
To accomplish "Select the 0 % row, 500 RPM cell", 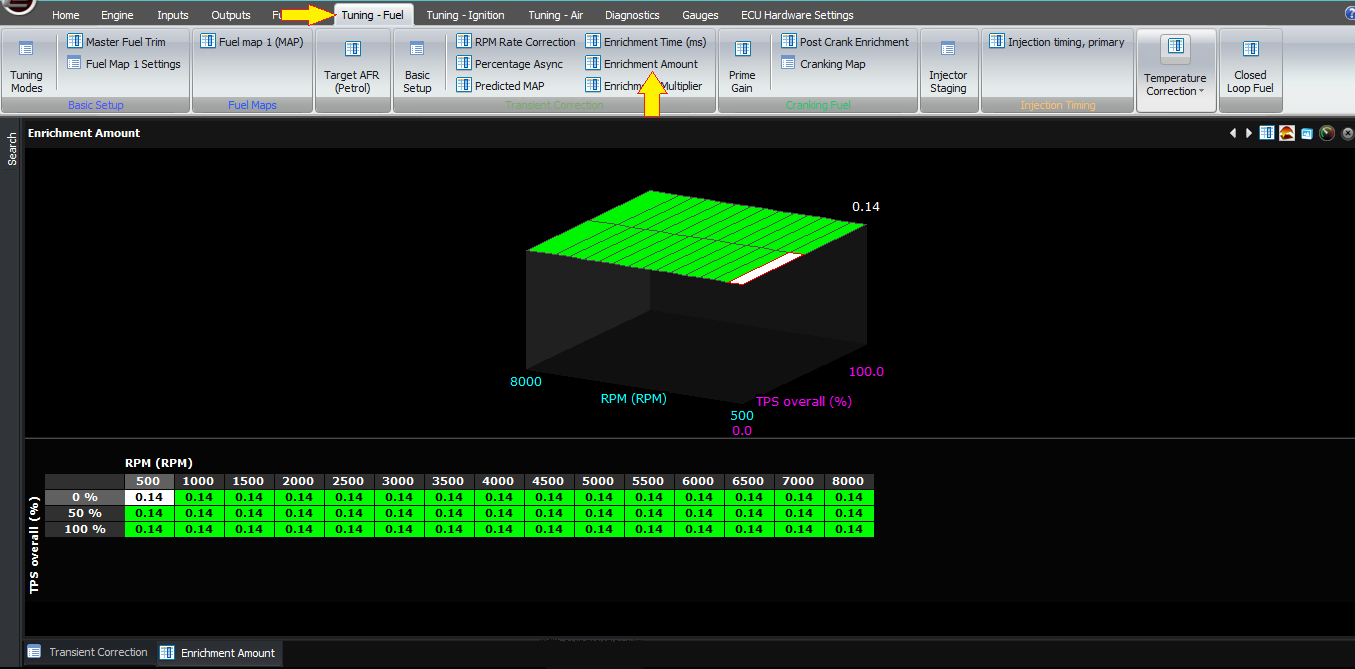I will click(x=149, y=497).
